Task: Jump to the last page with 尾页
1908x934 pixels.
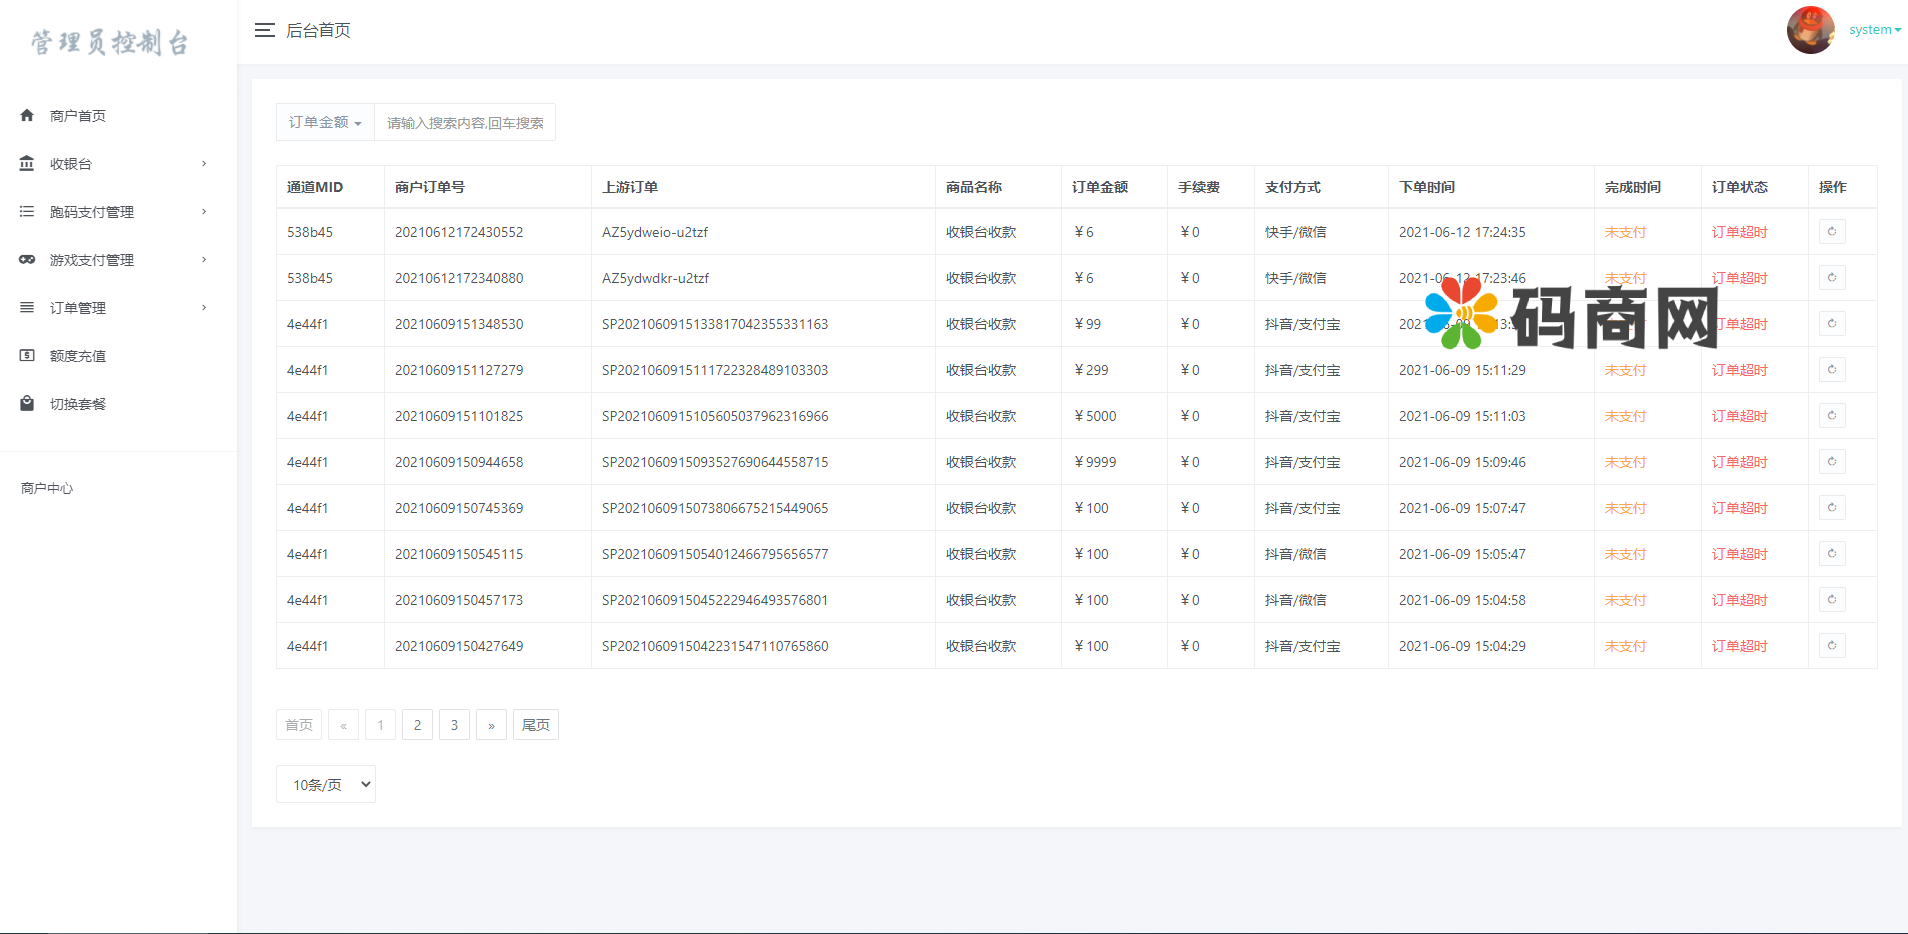Action: coord(535,725)
